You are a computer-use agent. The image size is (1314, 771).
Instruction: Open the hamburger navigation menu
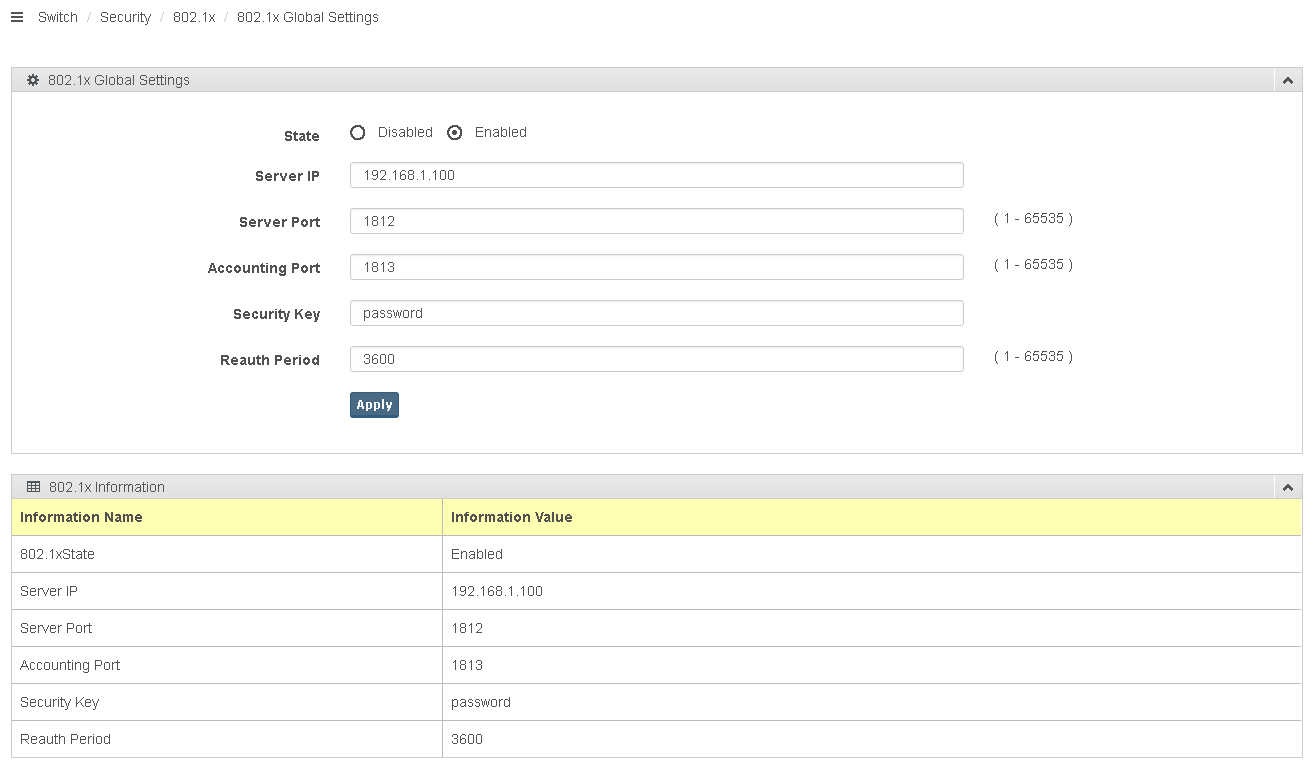(x=16, y=17)
